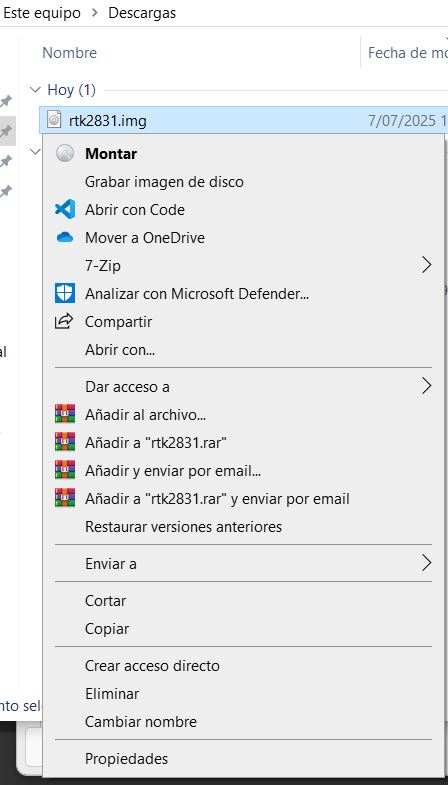Image resolution: width=448 pixels, height=785 pixels.
Task: Click Descargas in the address breadcrumb
Action: (x=142, y=13)
